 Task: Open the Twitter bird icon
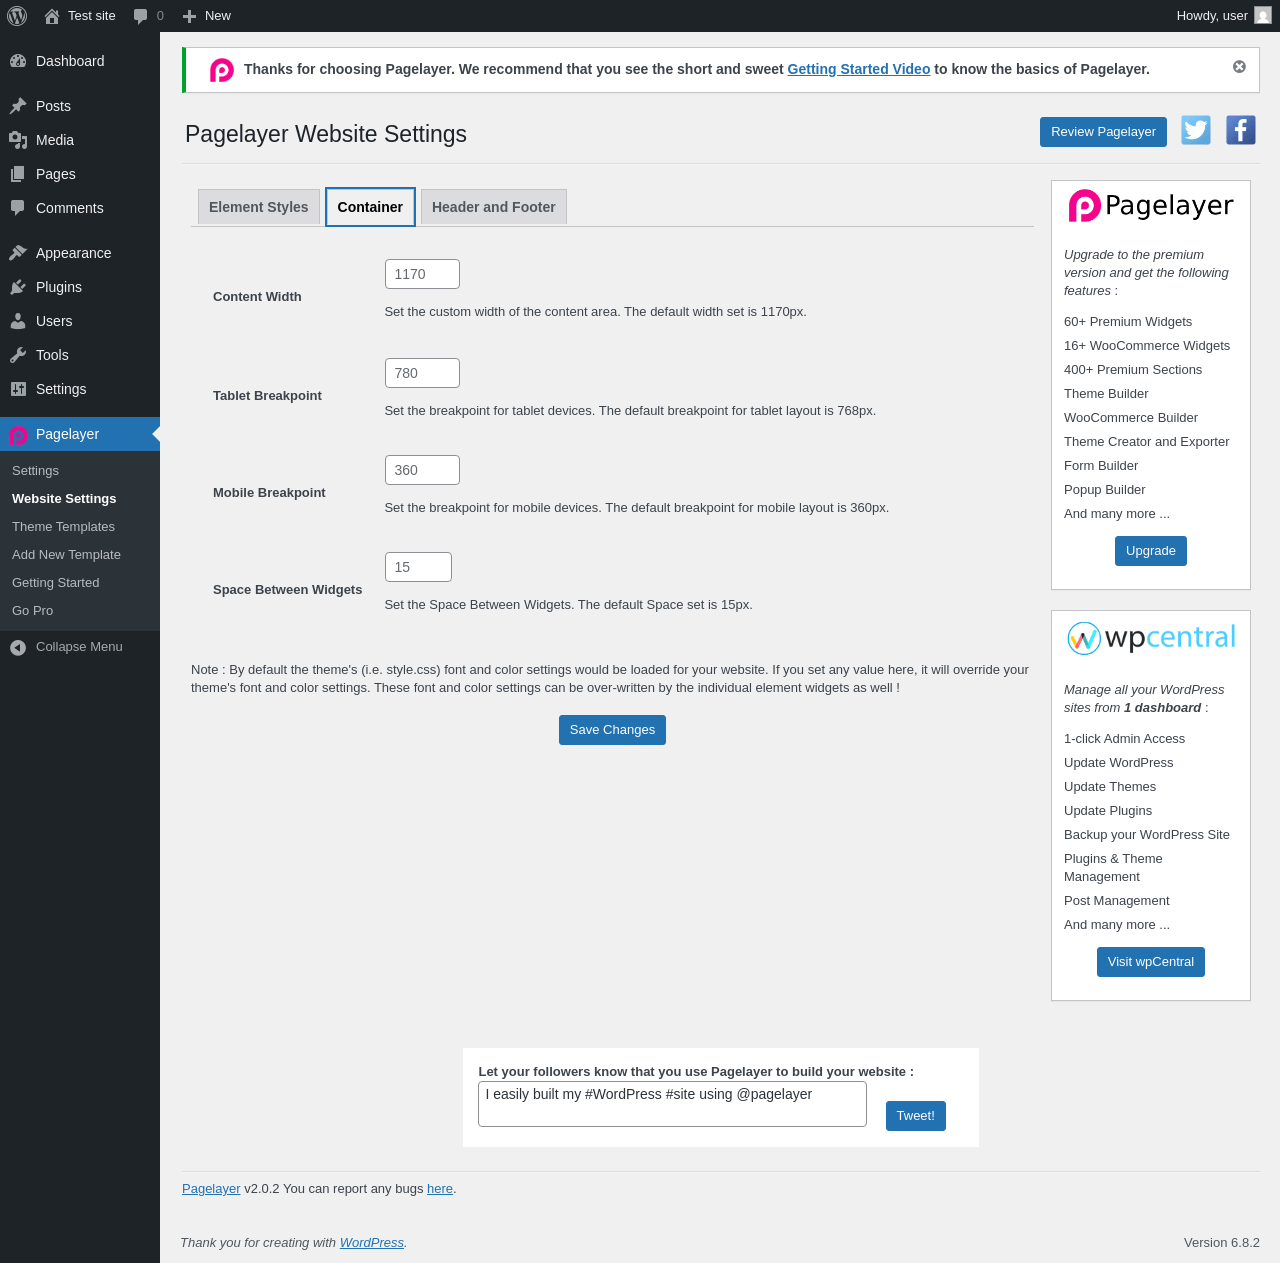(1196, 130)
